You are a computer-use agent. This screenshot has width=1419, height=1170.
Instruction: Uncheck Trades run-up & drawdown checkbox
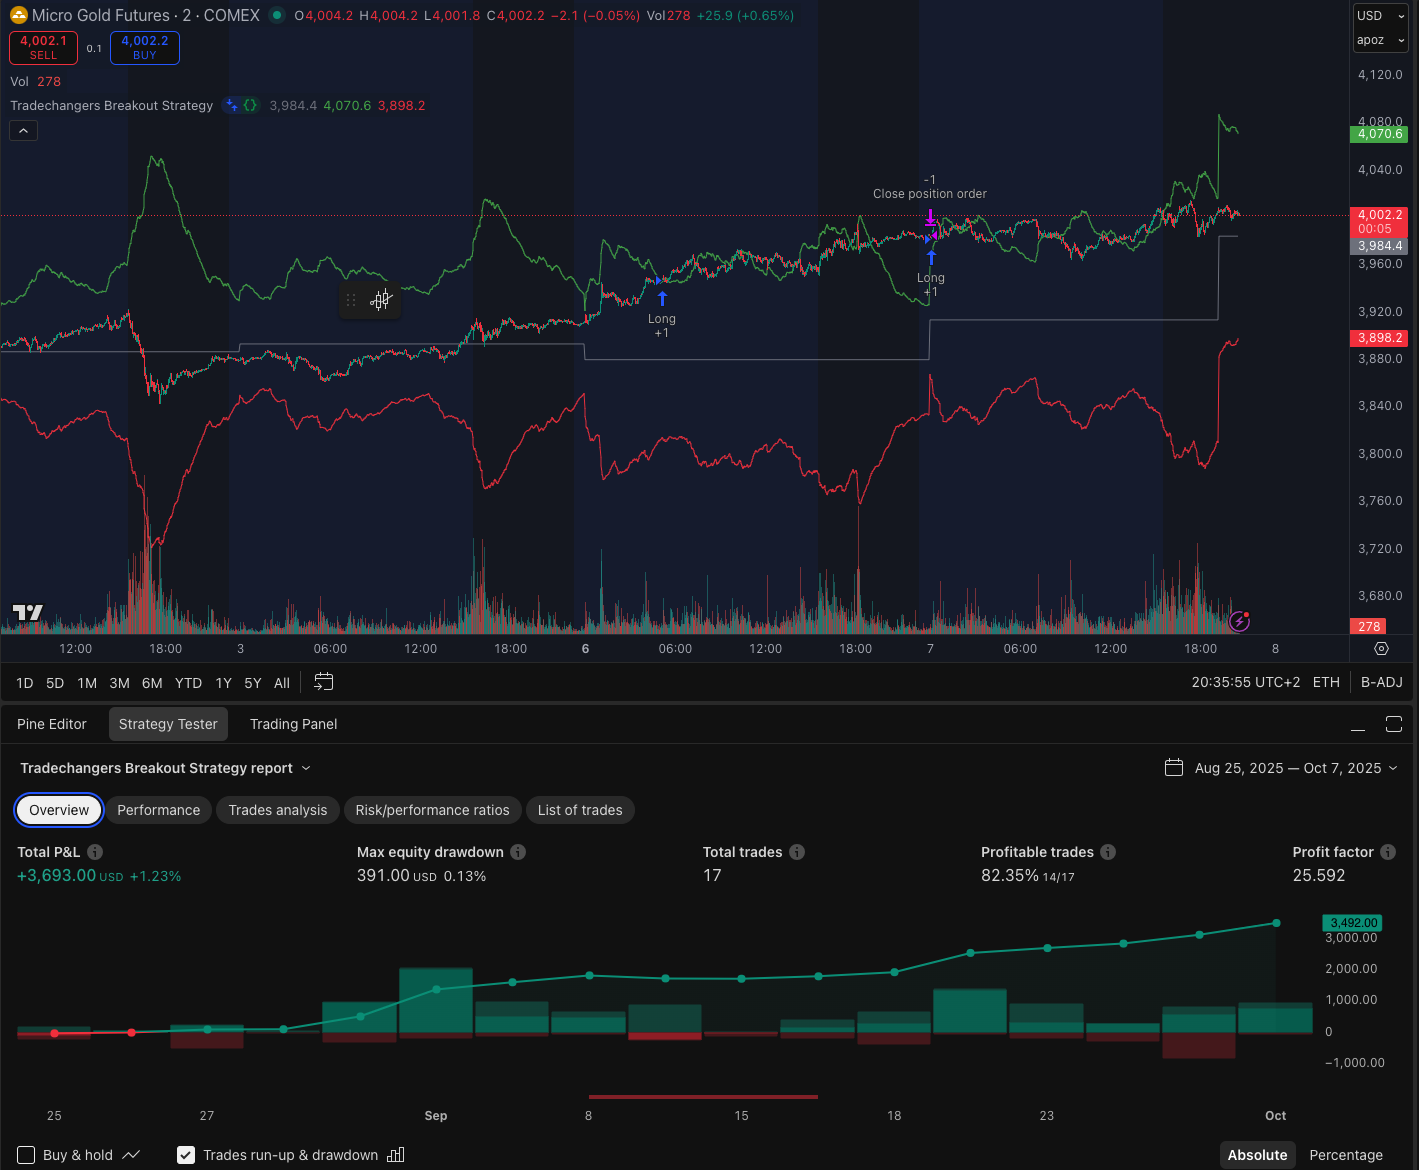pyautogui.click(x=186, y=1155)
